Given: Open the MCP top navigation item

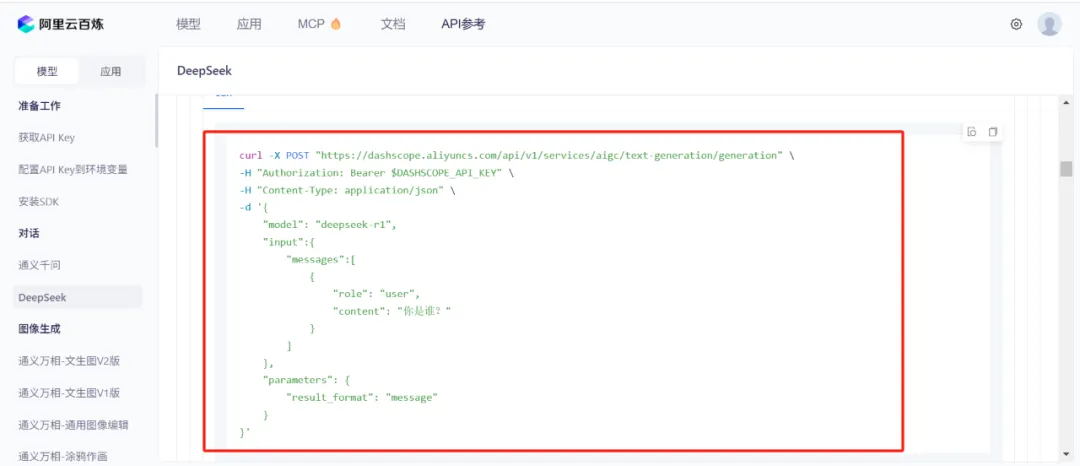Looking at the screenshot, I should (x=311, y=24).
